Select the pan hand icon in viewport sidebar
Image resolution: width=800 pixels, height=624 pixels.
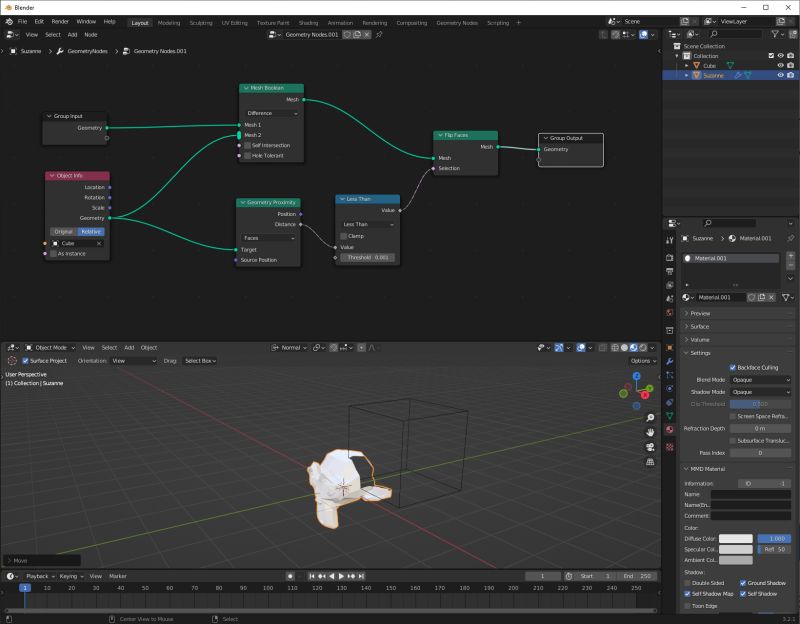(650, 432)
